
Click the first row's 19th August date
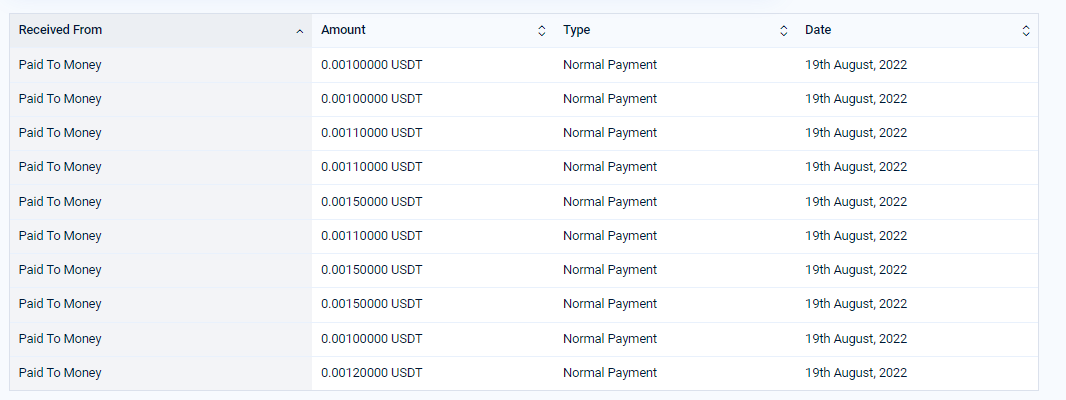[x=856, y=65]
